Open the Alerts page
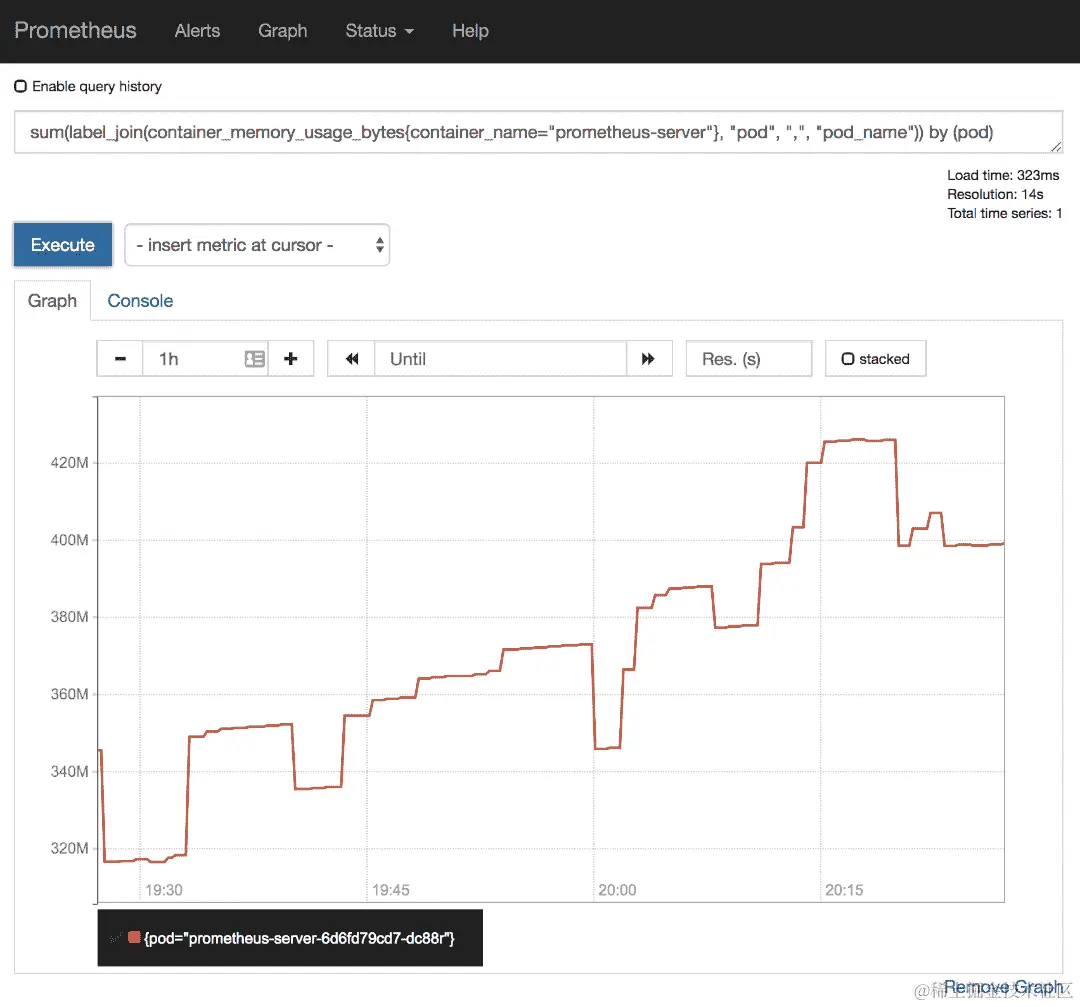 click(197, 31)
